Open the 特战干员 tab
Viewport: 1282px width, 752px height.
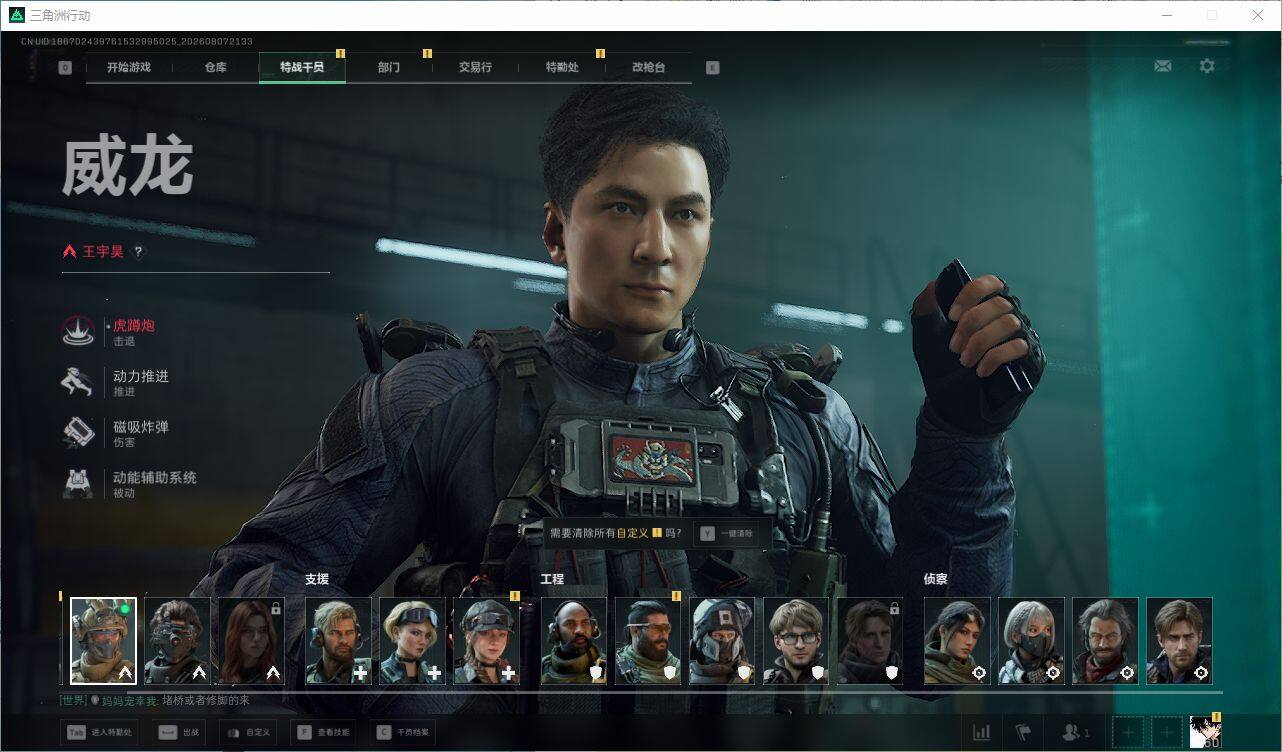click(302, 68)
